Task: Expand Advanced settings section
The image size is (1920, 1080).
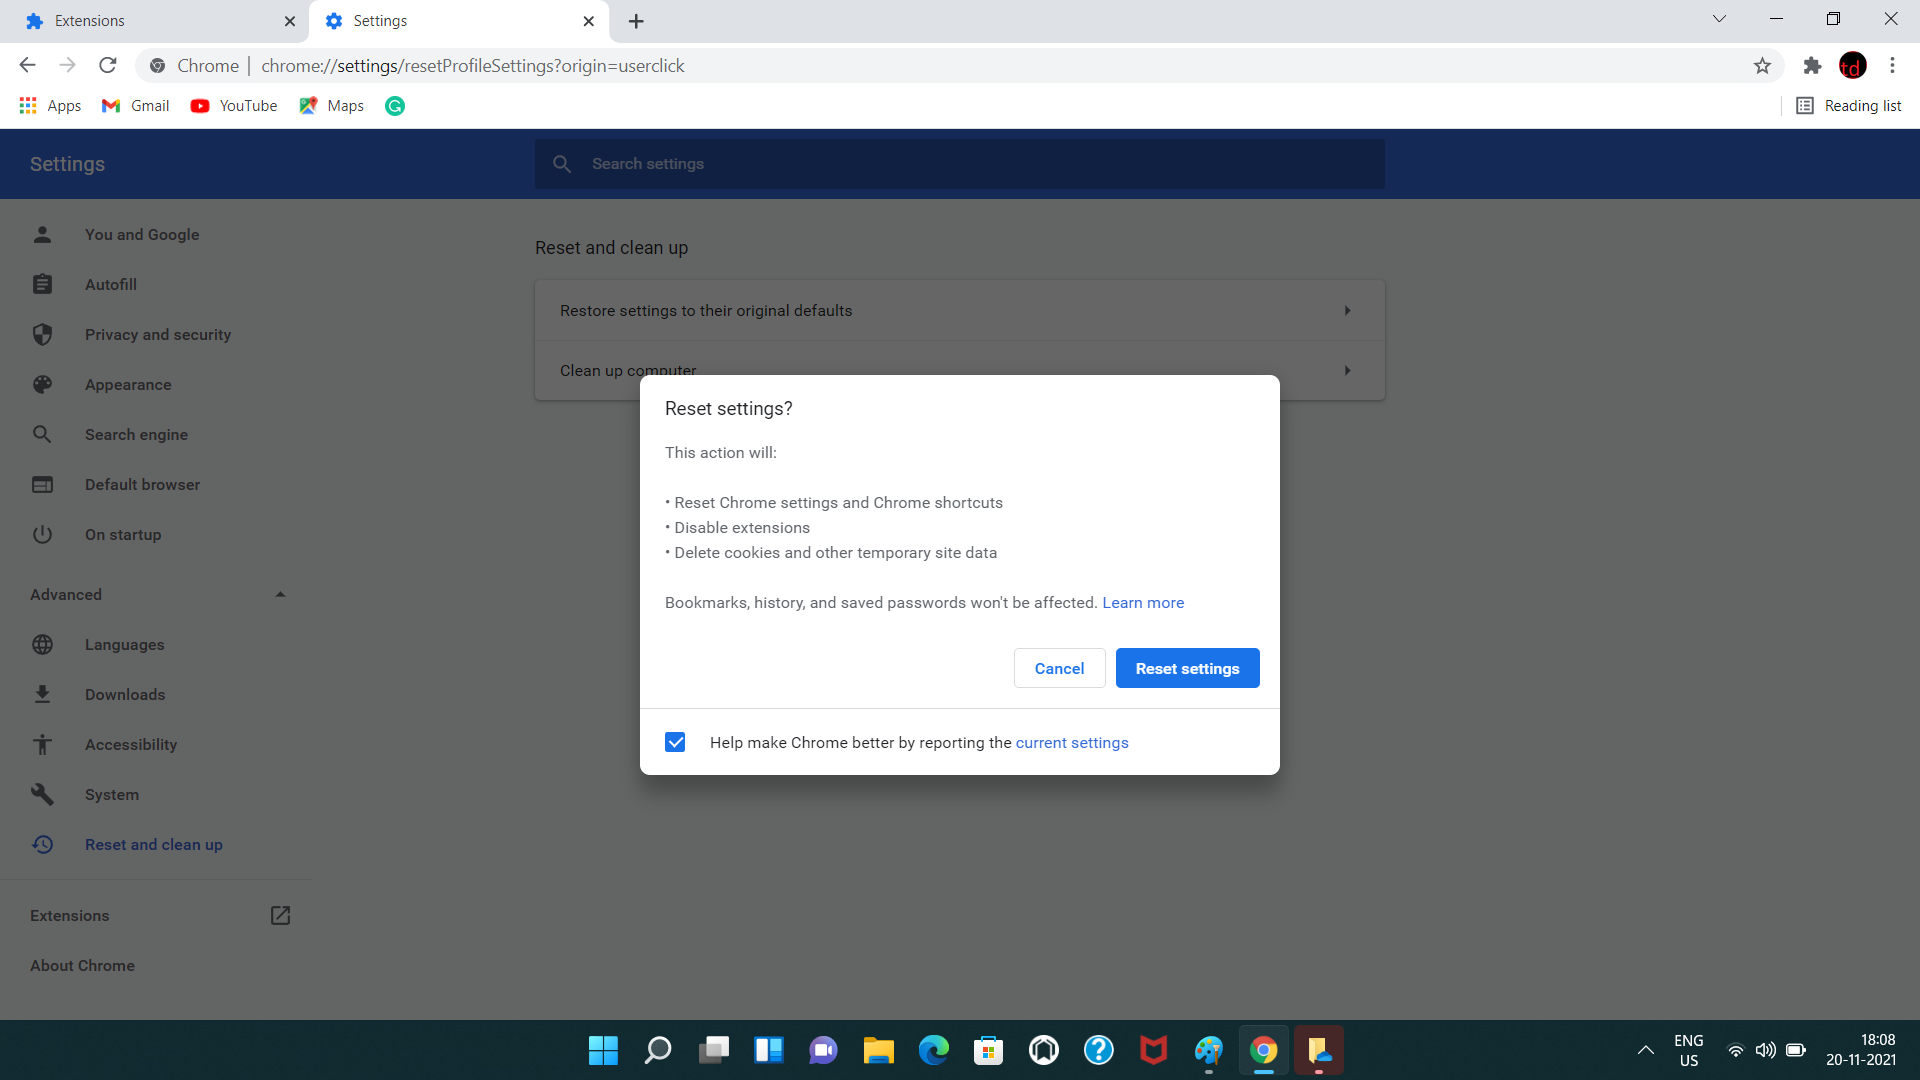Action: point(157,593)
